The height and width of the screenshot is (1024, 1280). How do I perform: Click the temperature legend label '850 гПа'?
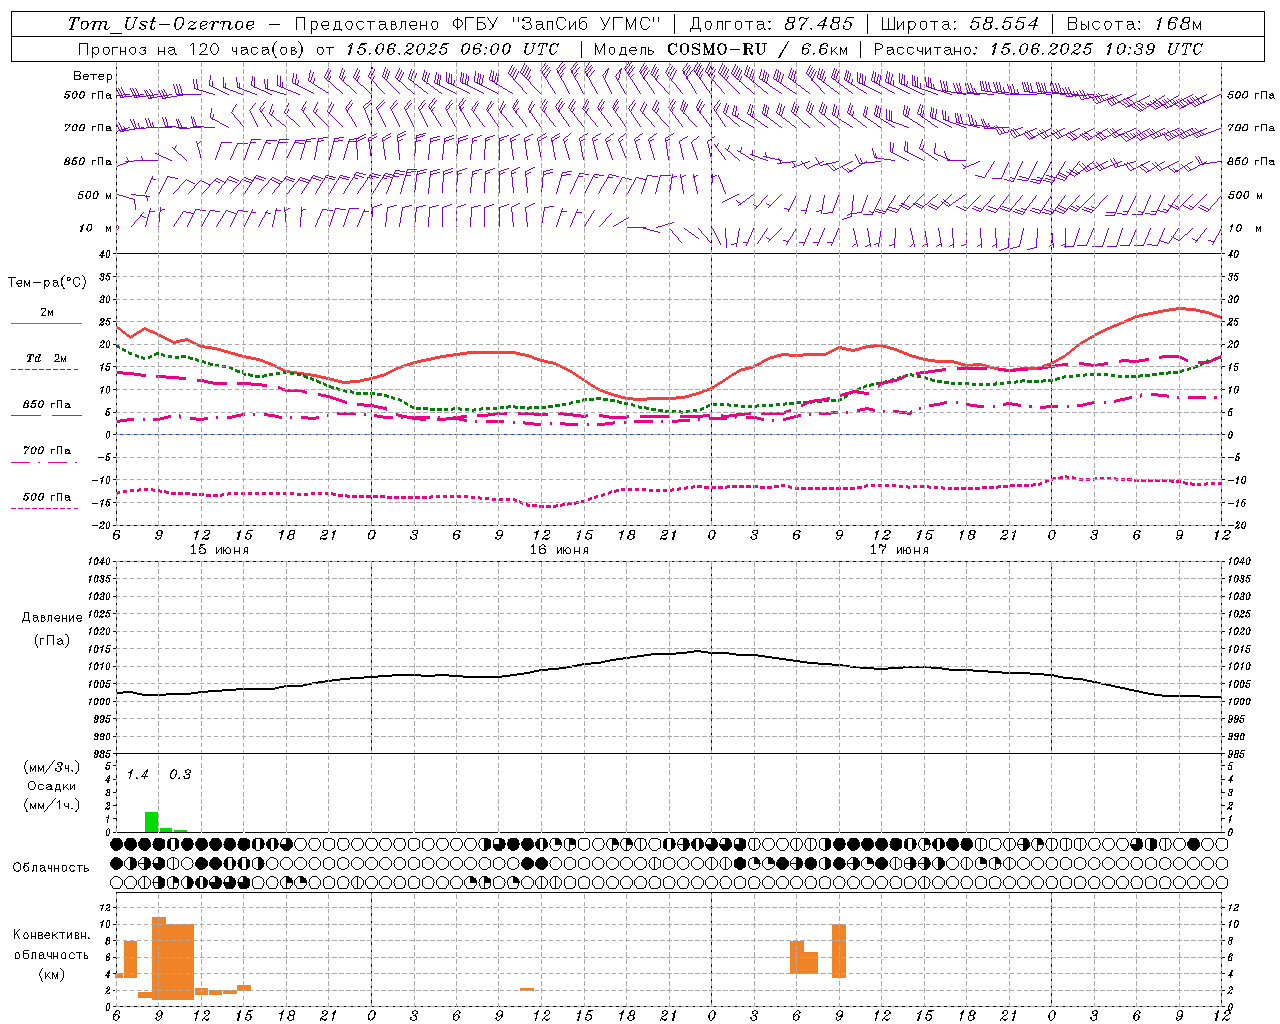(x=46, y=405)
